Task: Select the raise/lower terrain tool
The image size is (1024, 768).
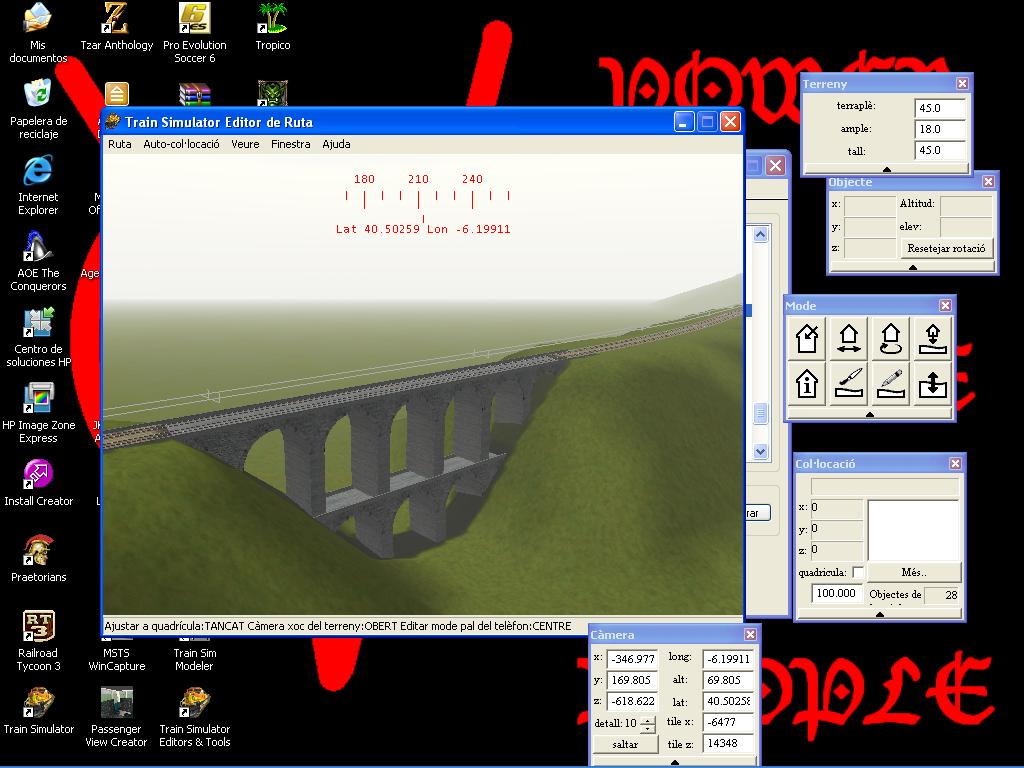Action: (x=931, y=383)
